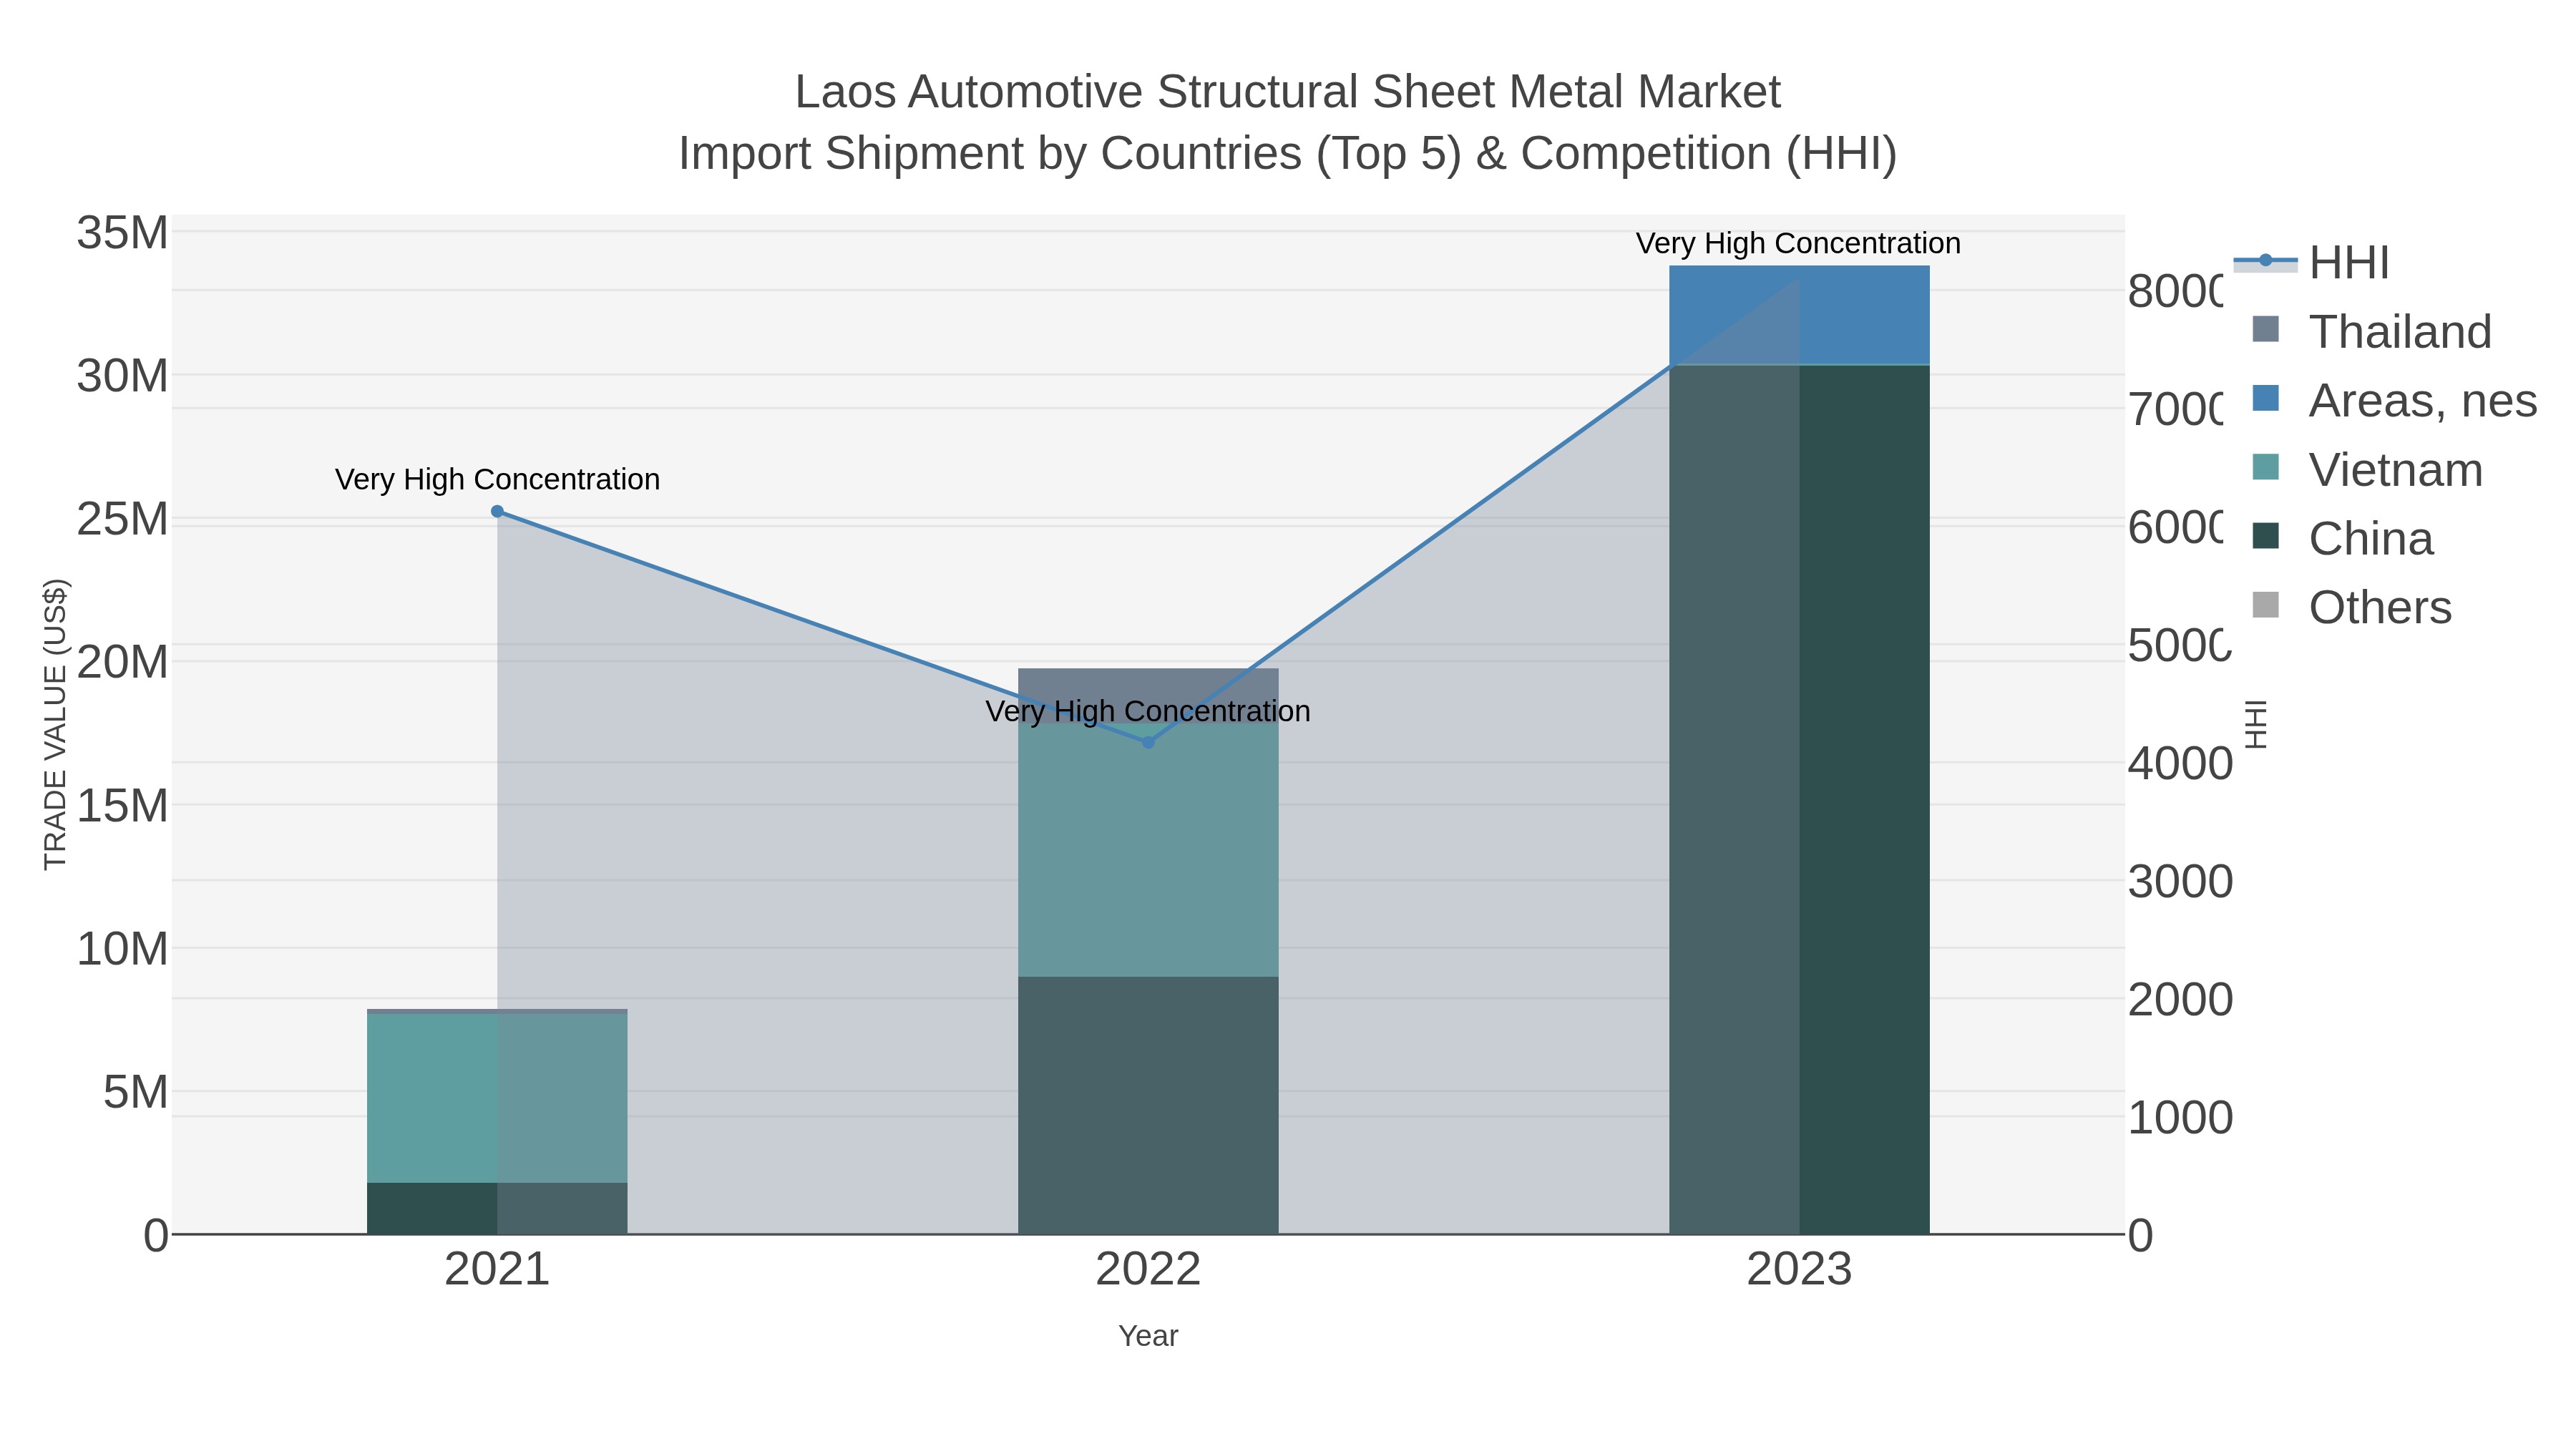This screenshot has width=2576, height=1449.
Task: Click the Areas, nes blue legend swatch
Action: point(2265,398)
